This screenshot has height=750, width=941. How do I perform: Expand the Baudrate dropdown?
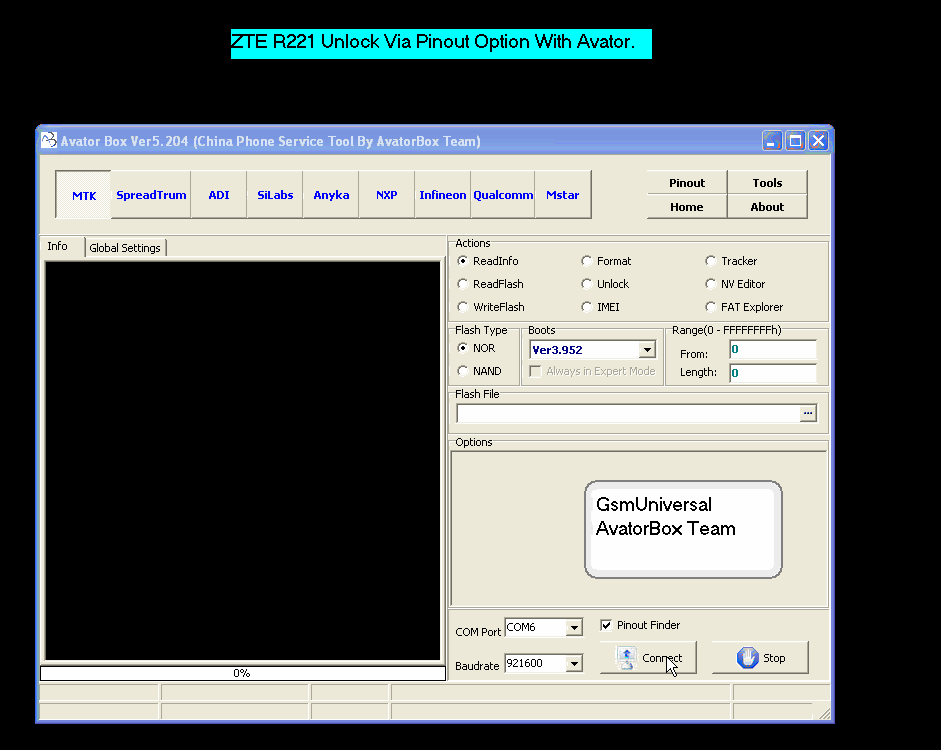(x=574, y=664)
